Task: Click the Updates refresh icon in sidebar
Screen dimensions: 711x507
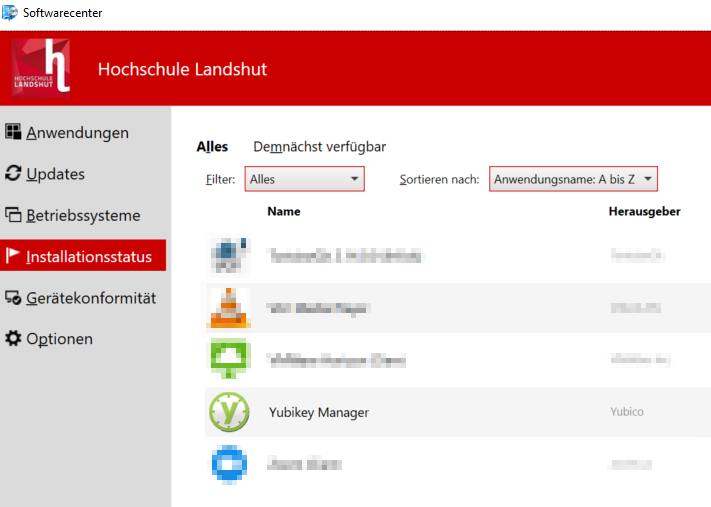Action: click(13, 174)
